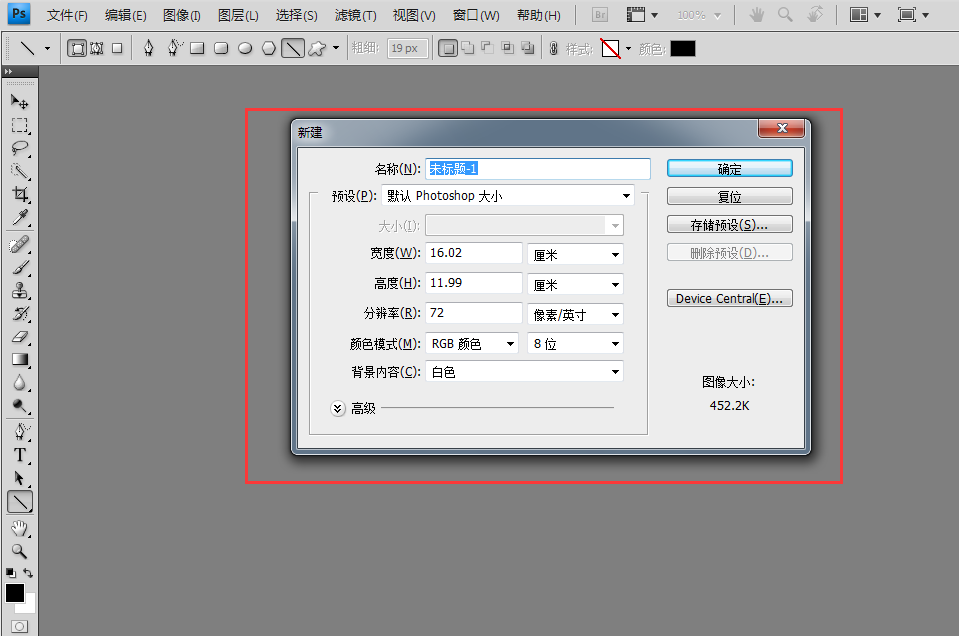Viewport: 959px width, 636px height.
Task: Open the 帮助(H) menu
Action: tap(539, 15)
